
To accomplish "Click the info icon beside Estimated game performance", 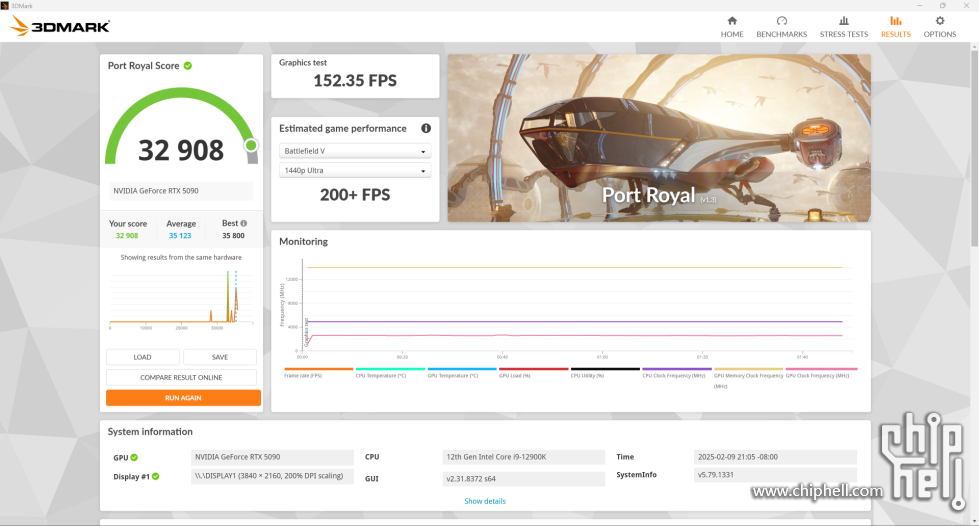I will pos(426,128).
